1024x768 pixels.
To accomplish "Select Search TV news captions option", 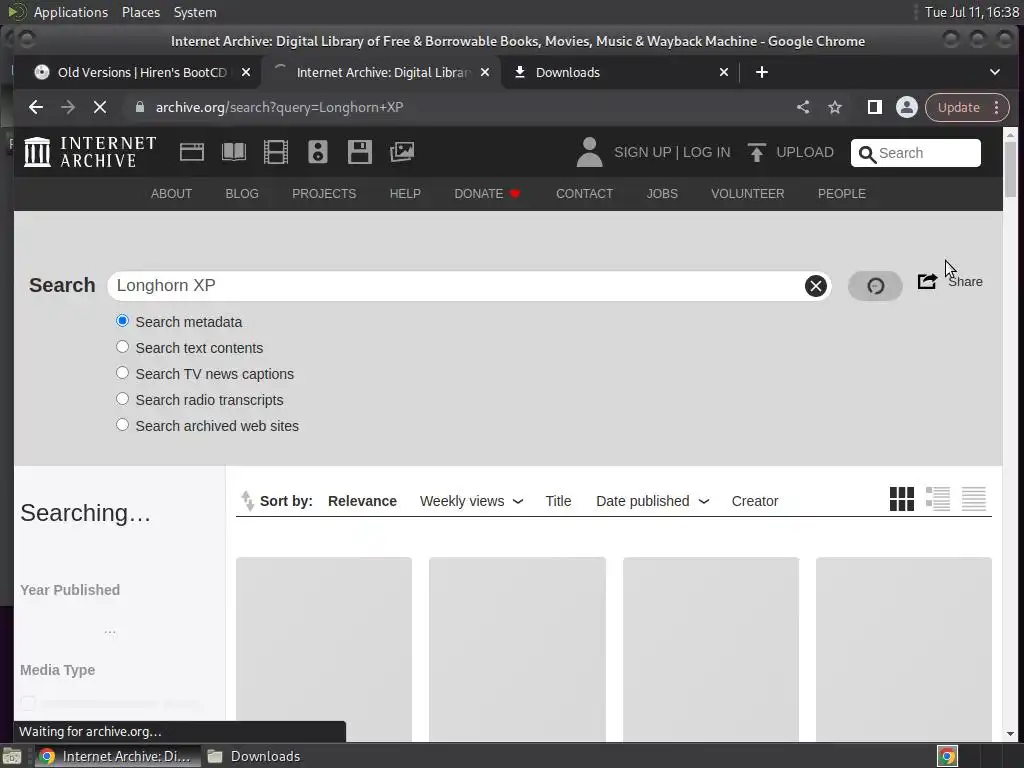I will 122,373.
